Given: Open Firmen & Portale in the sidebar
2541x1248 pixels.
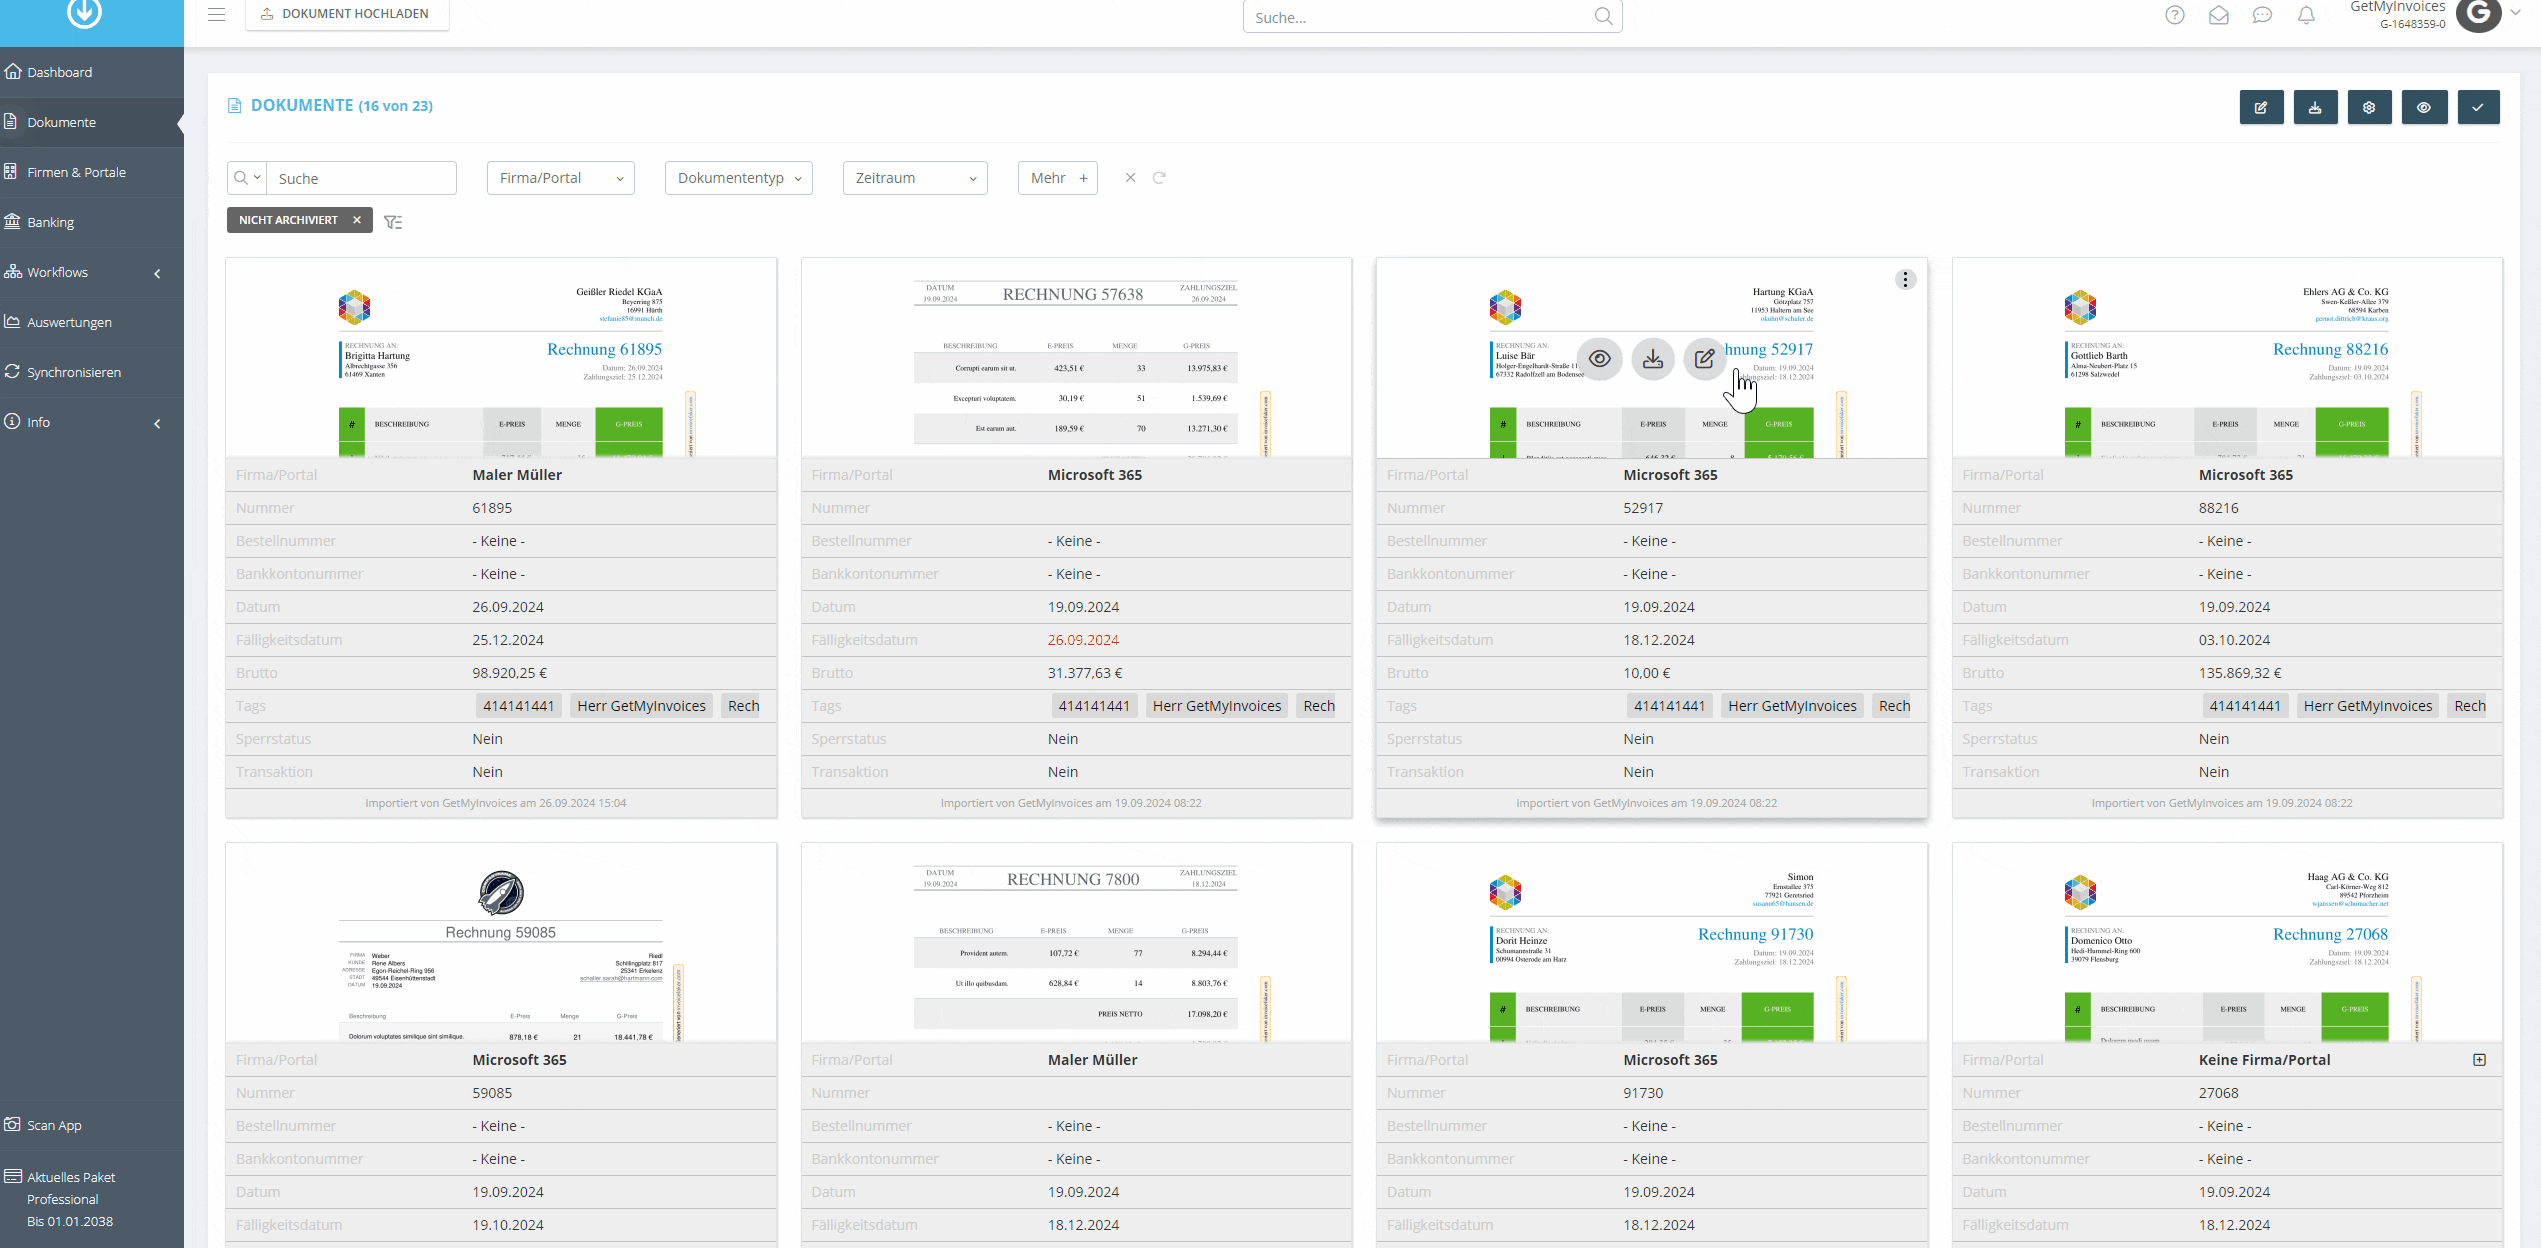Looking at the screenshot, I should [92, 172].
